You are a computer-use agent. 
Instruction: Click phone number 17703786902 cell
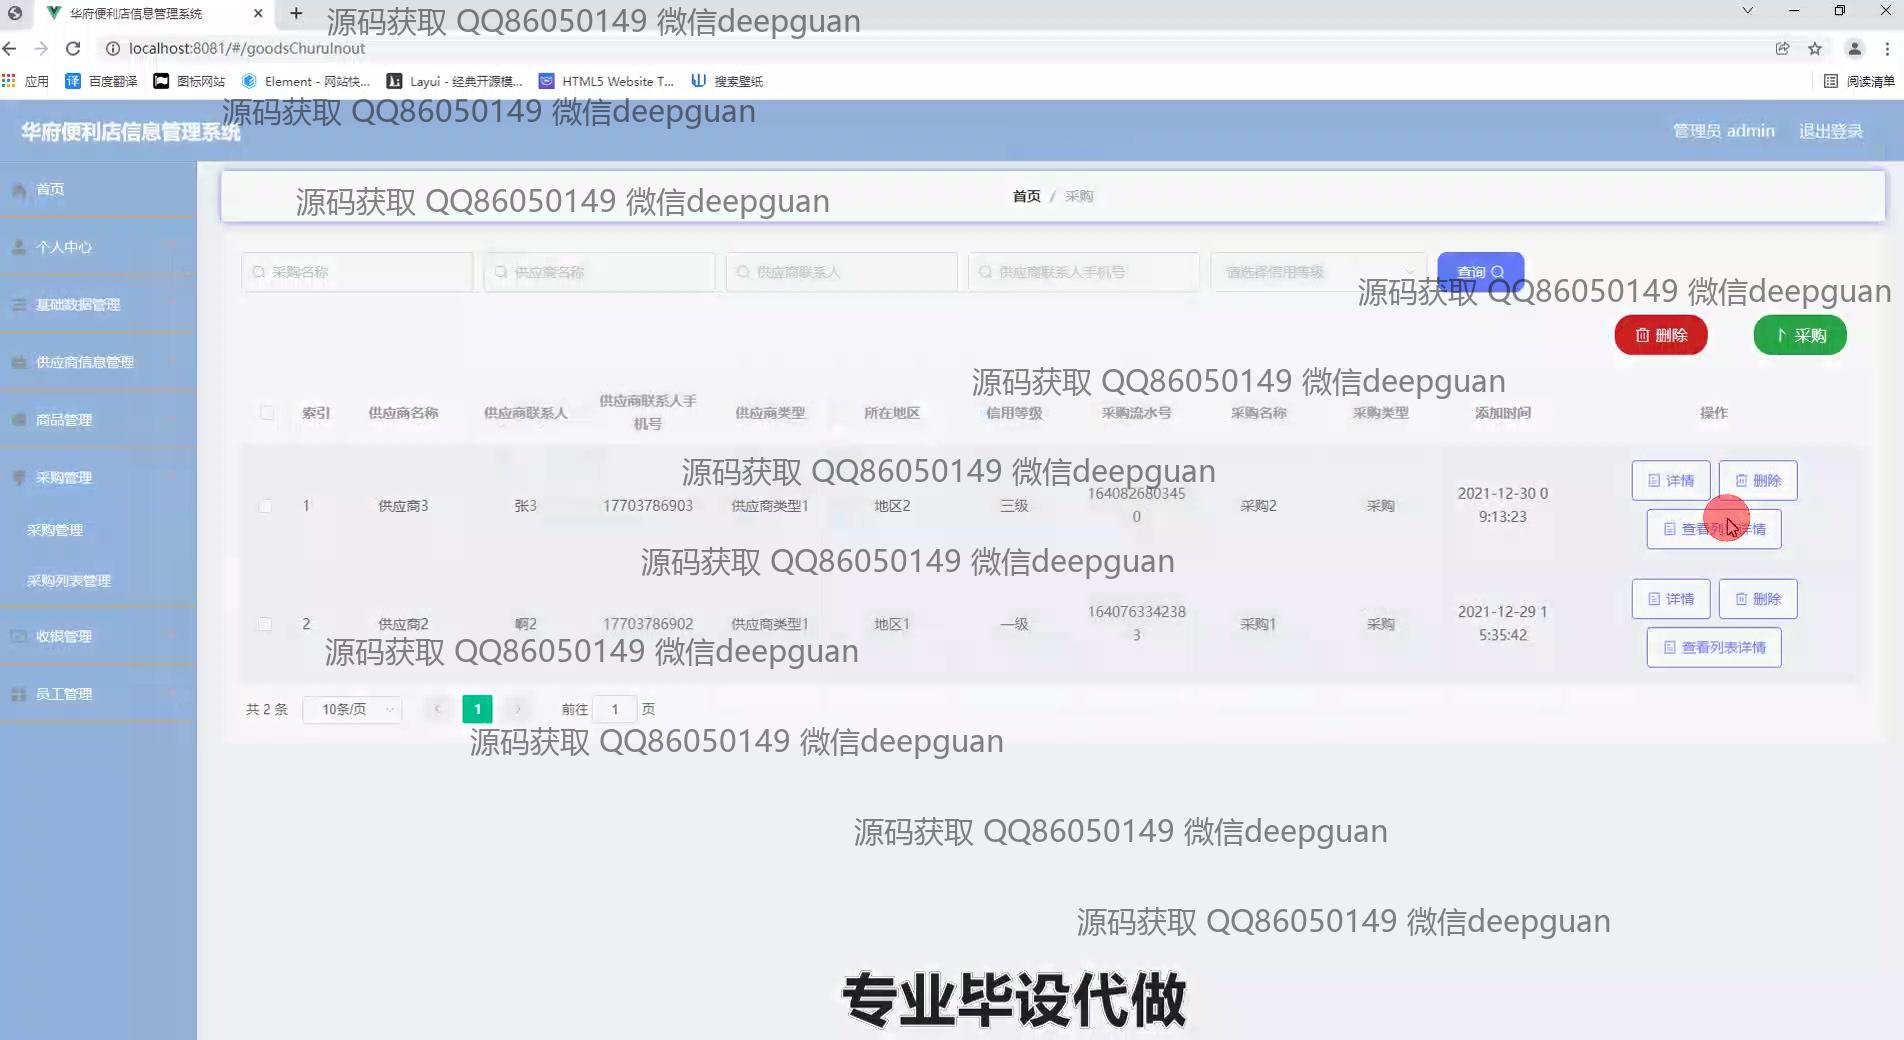[648, 624]
